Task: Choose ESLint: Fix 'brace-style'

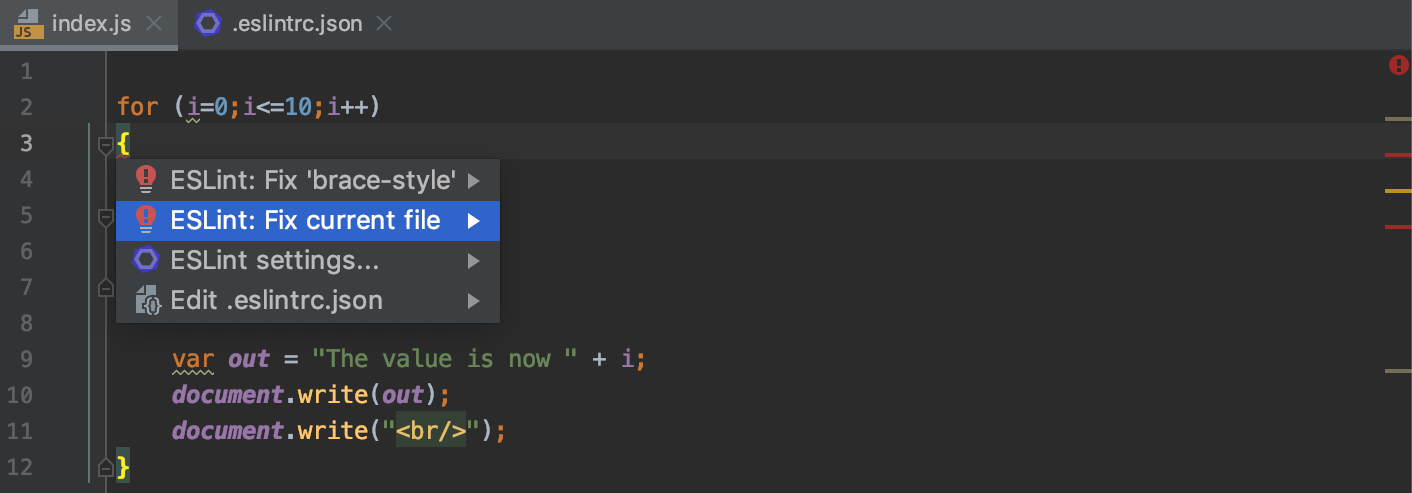Action: [x=308, y=180]
